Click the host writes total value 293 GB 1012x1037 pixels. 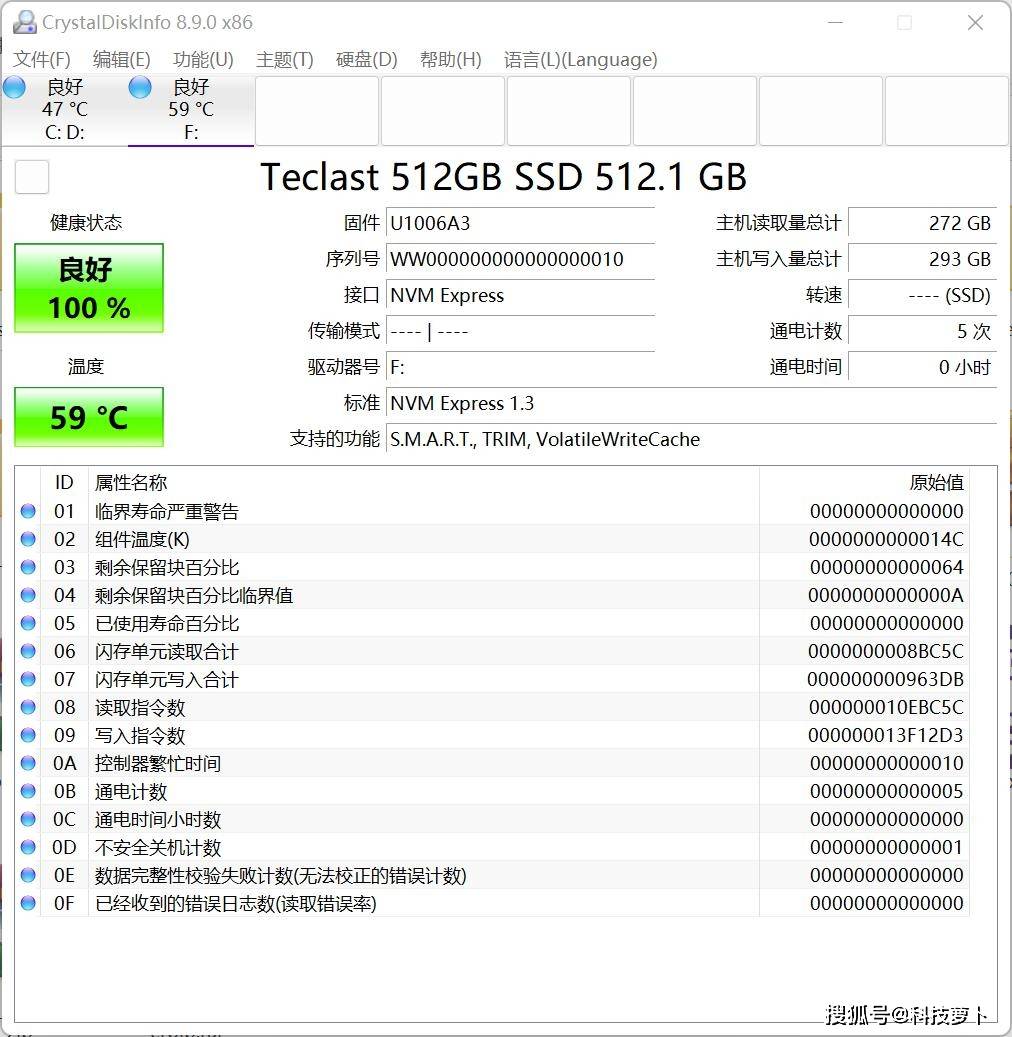922,259
